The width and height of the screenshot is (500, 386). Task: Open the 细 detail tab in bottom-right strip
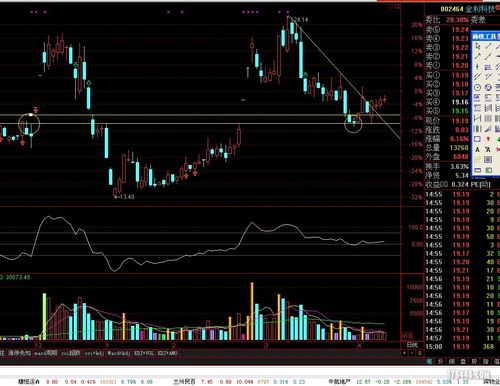pos(452,362)
